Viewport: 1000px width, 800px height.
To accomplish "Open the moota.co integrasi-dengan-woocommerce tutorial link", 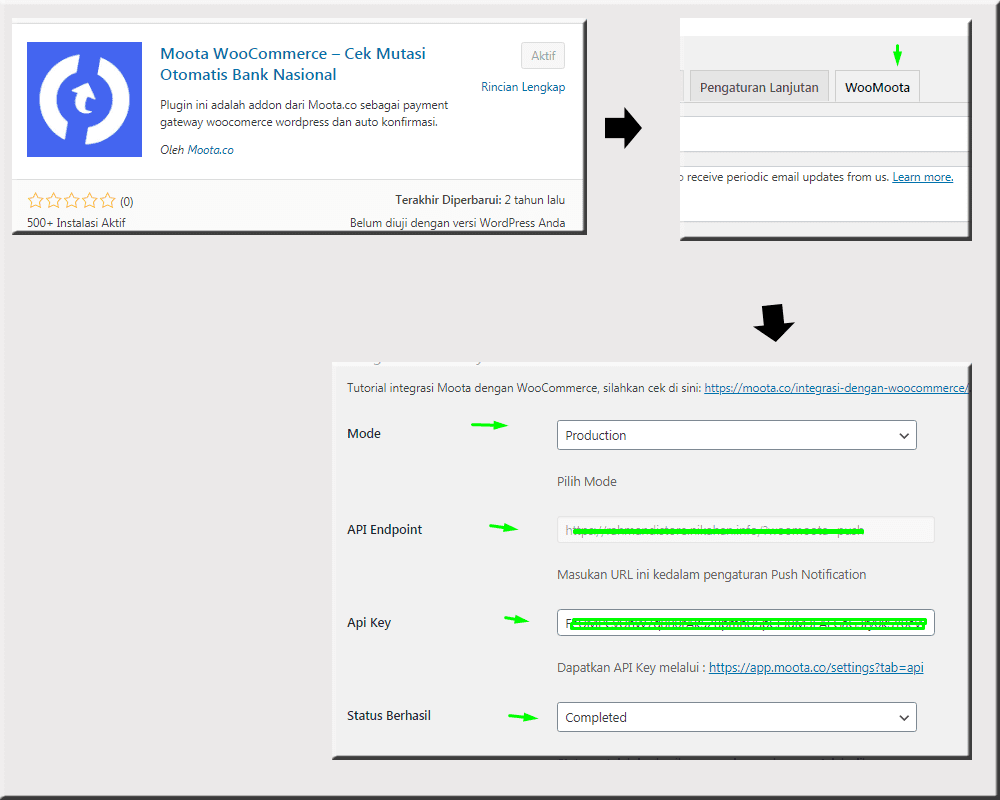I will pos(836,388).
